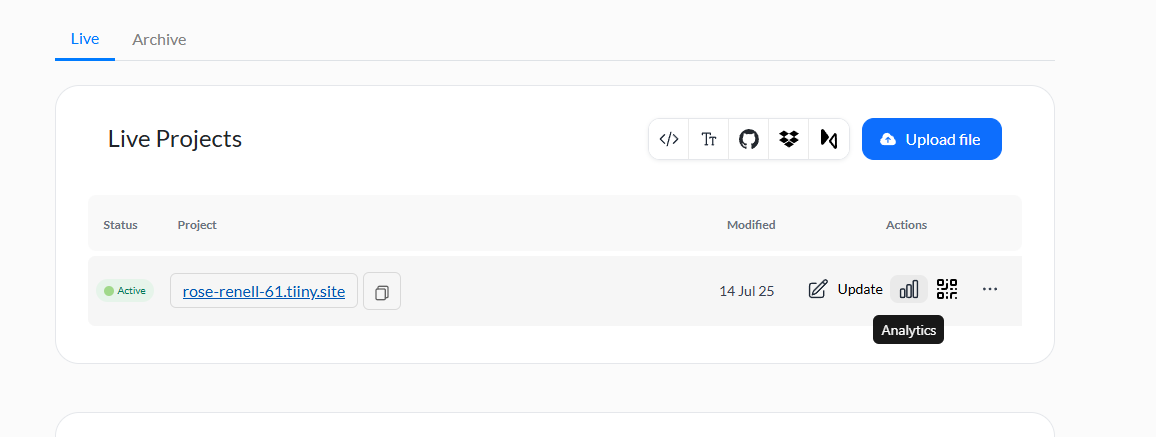The width and height of the screenshot is (1156, 437).
Task: Click the 14 Jul 25 date
Action: (x=747, y=291)
